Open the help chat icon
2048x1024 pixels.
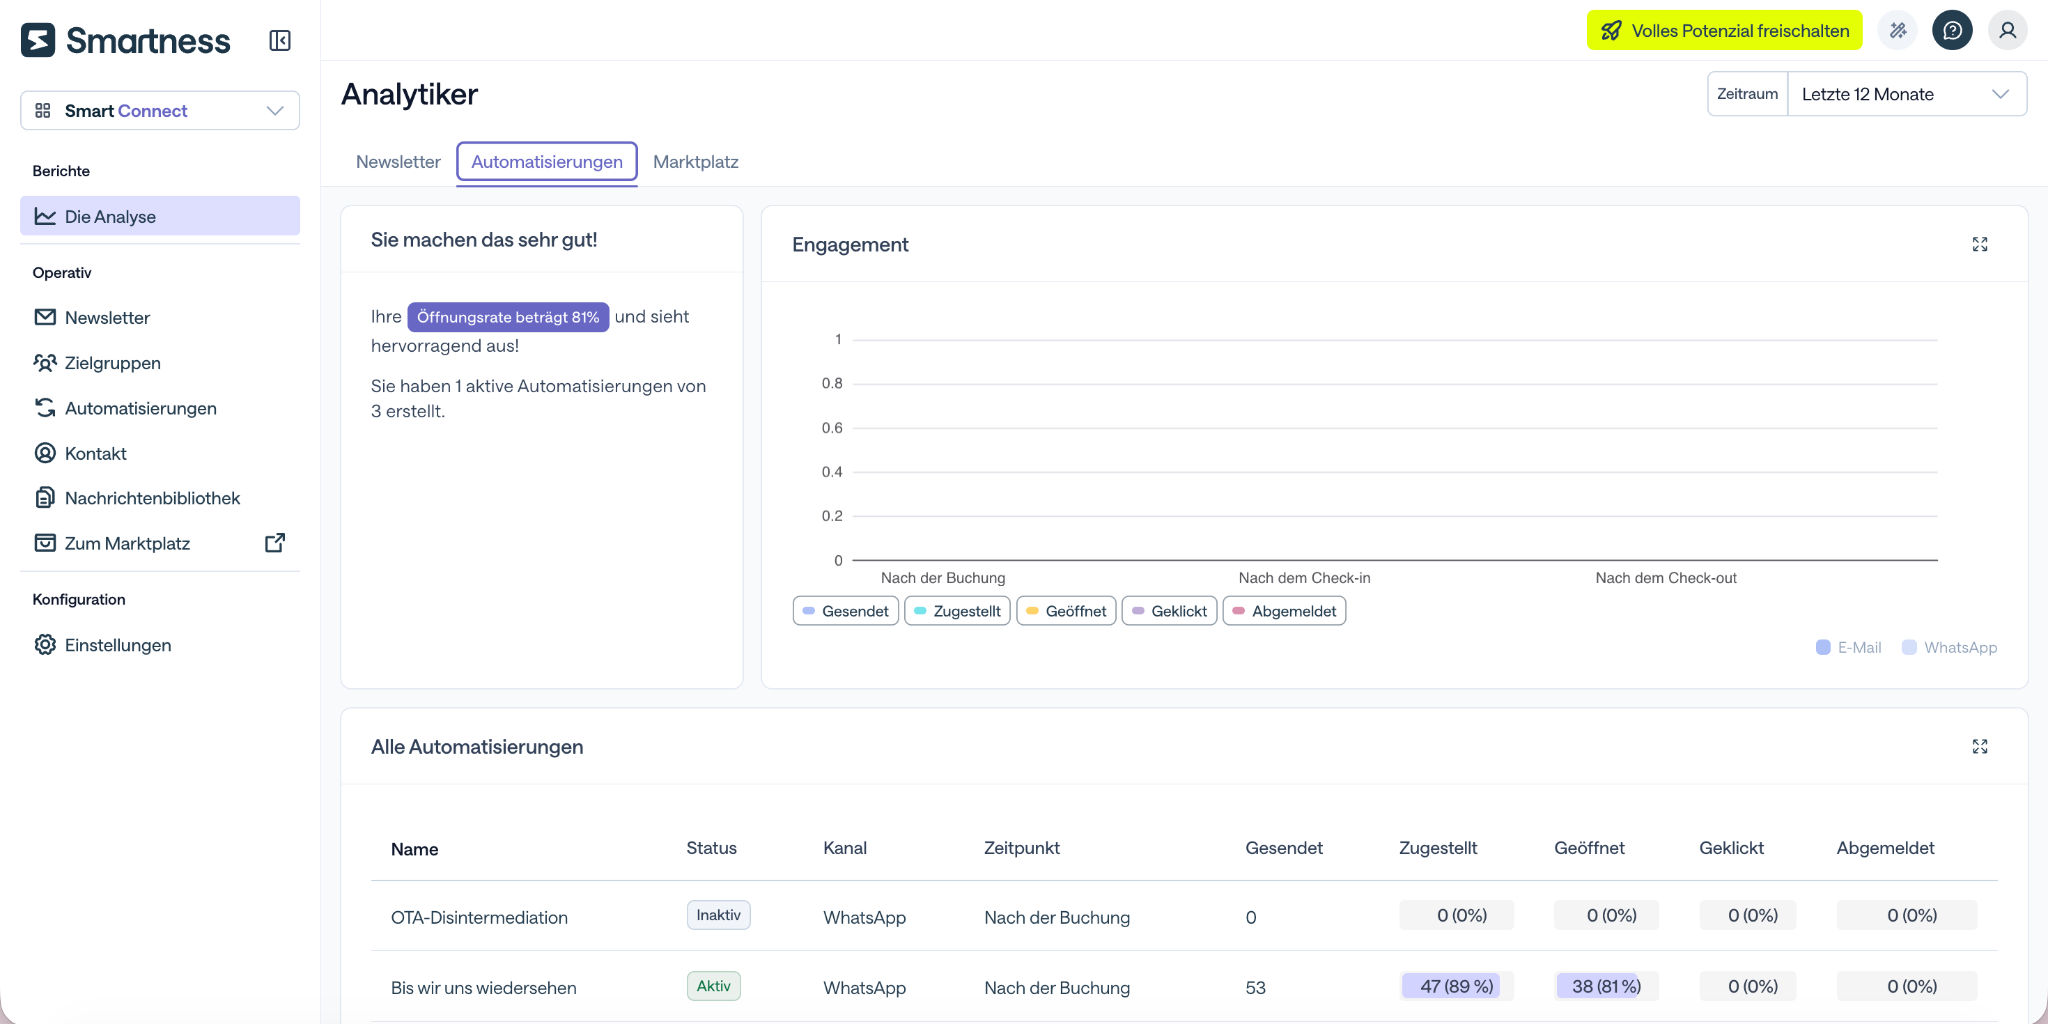[1952, 31]
